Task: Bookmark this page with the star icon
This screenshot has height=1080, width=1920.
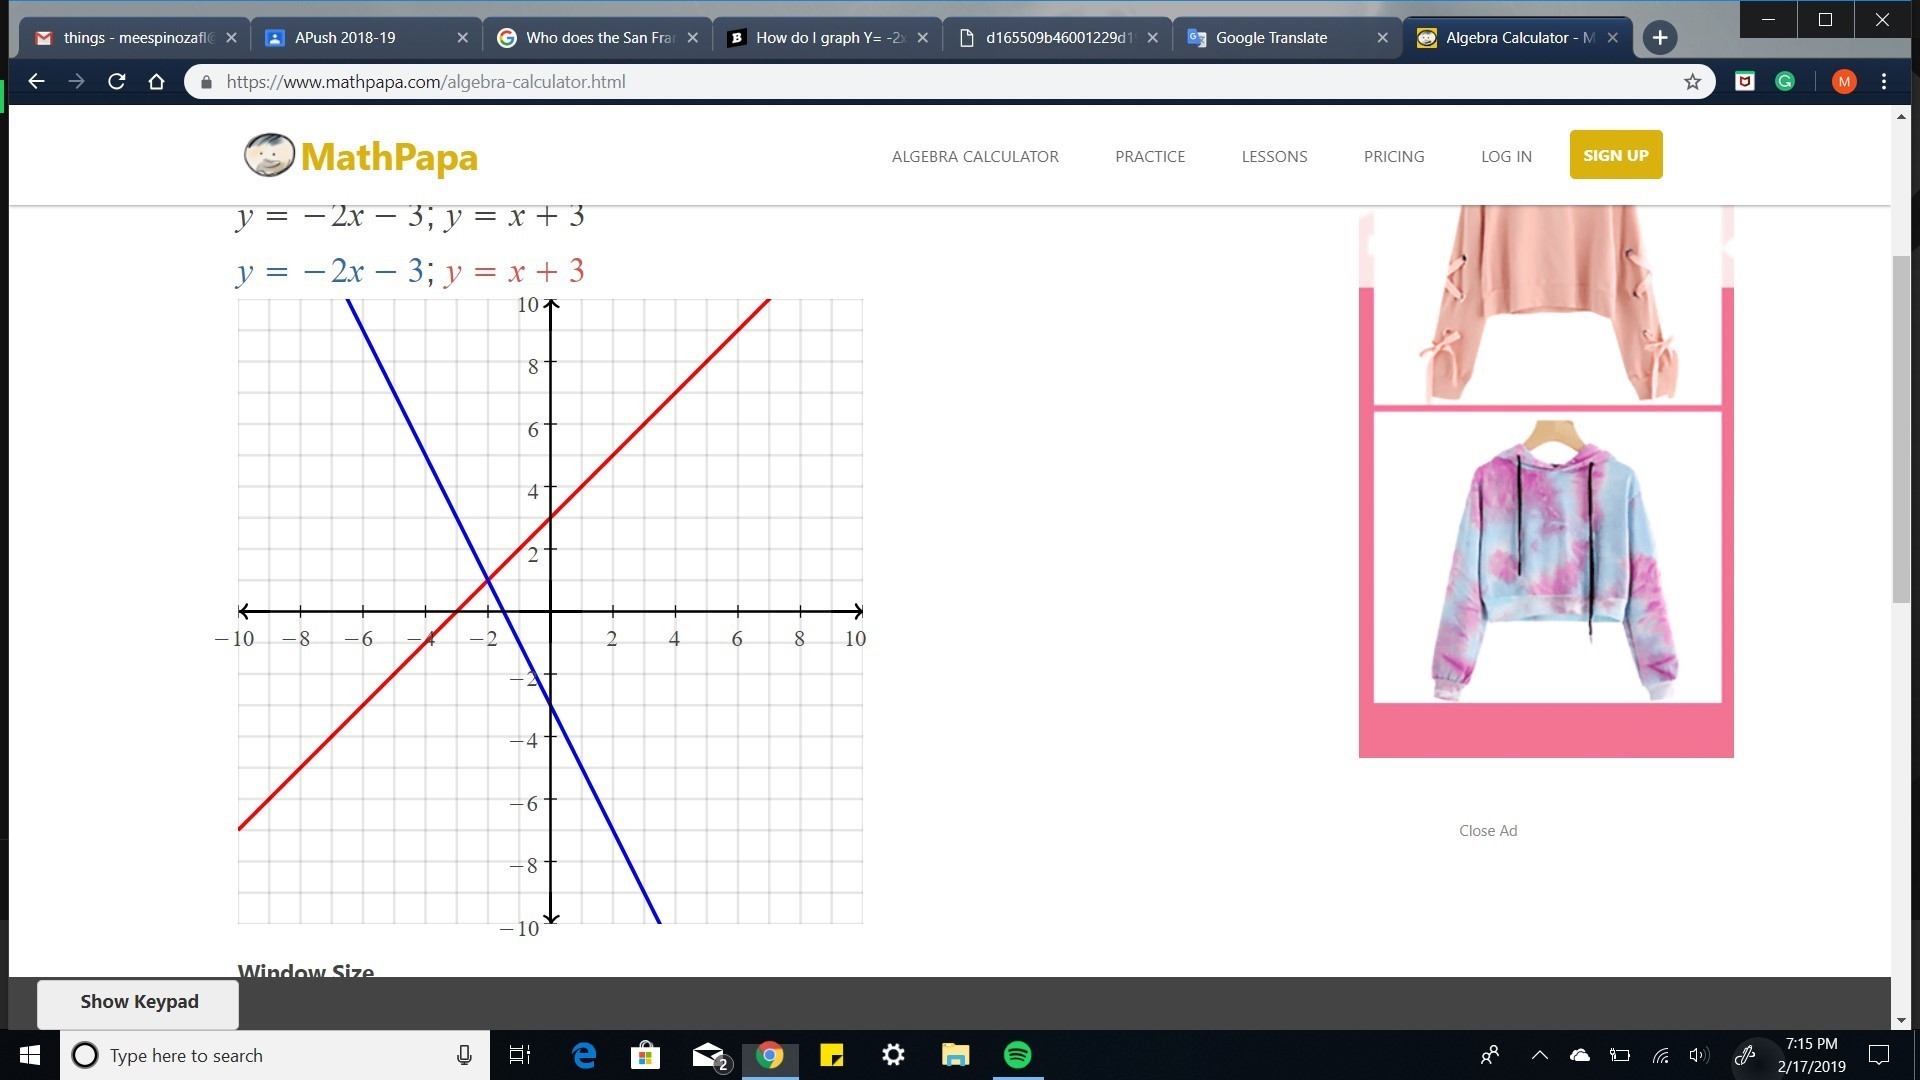Action: [x=1692, y=82]
